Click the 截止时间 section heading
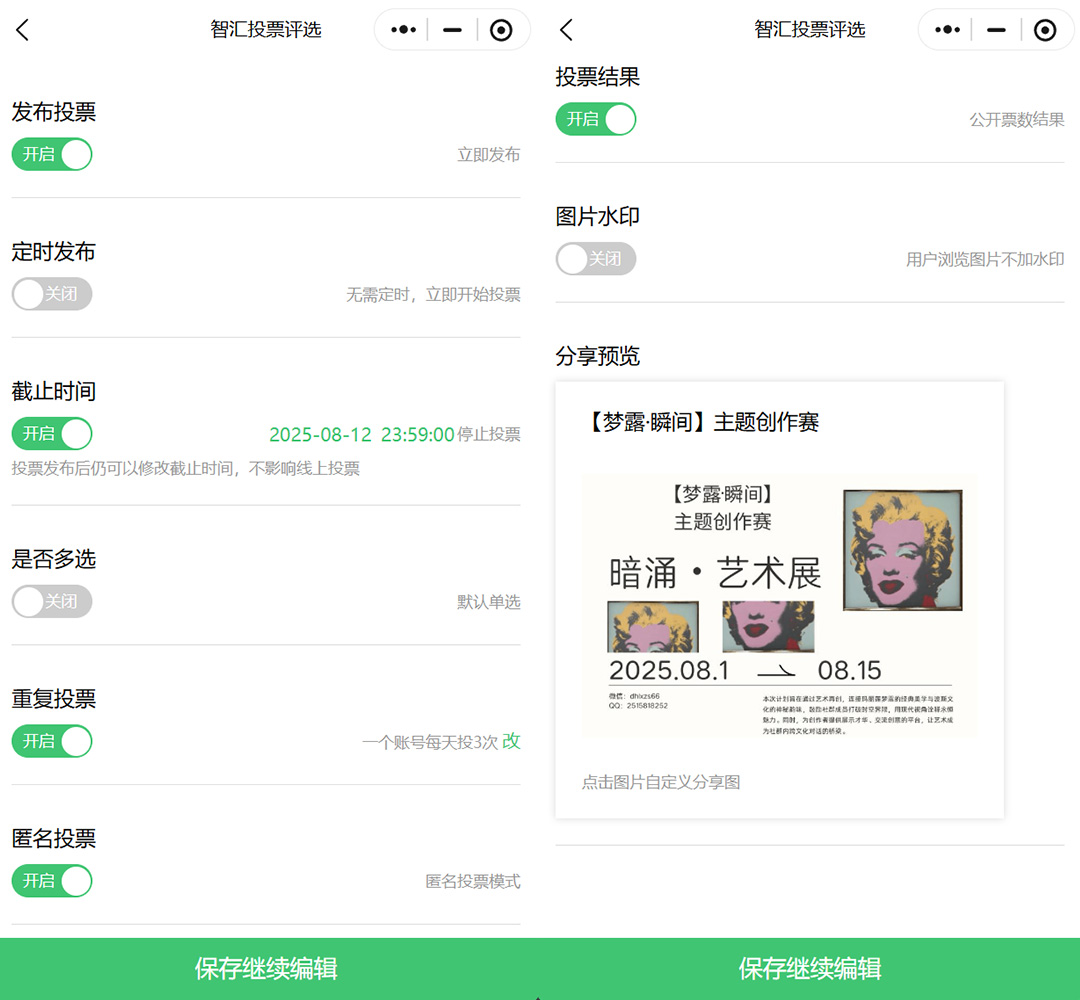Screen dimensions: 1080x1000 point(54,391)
